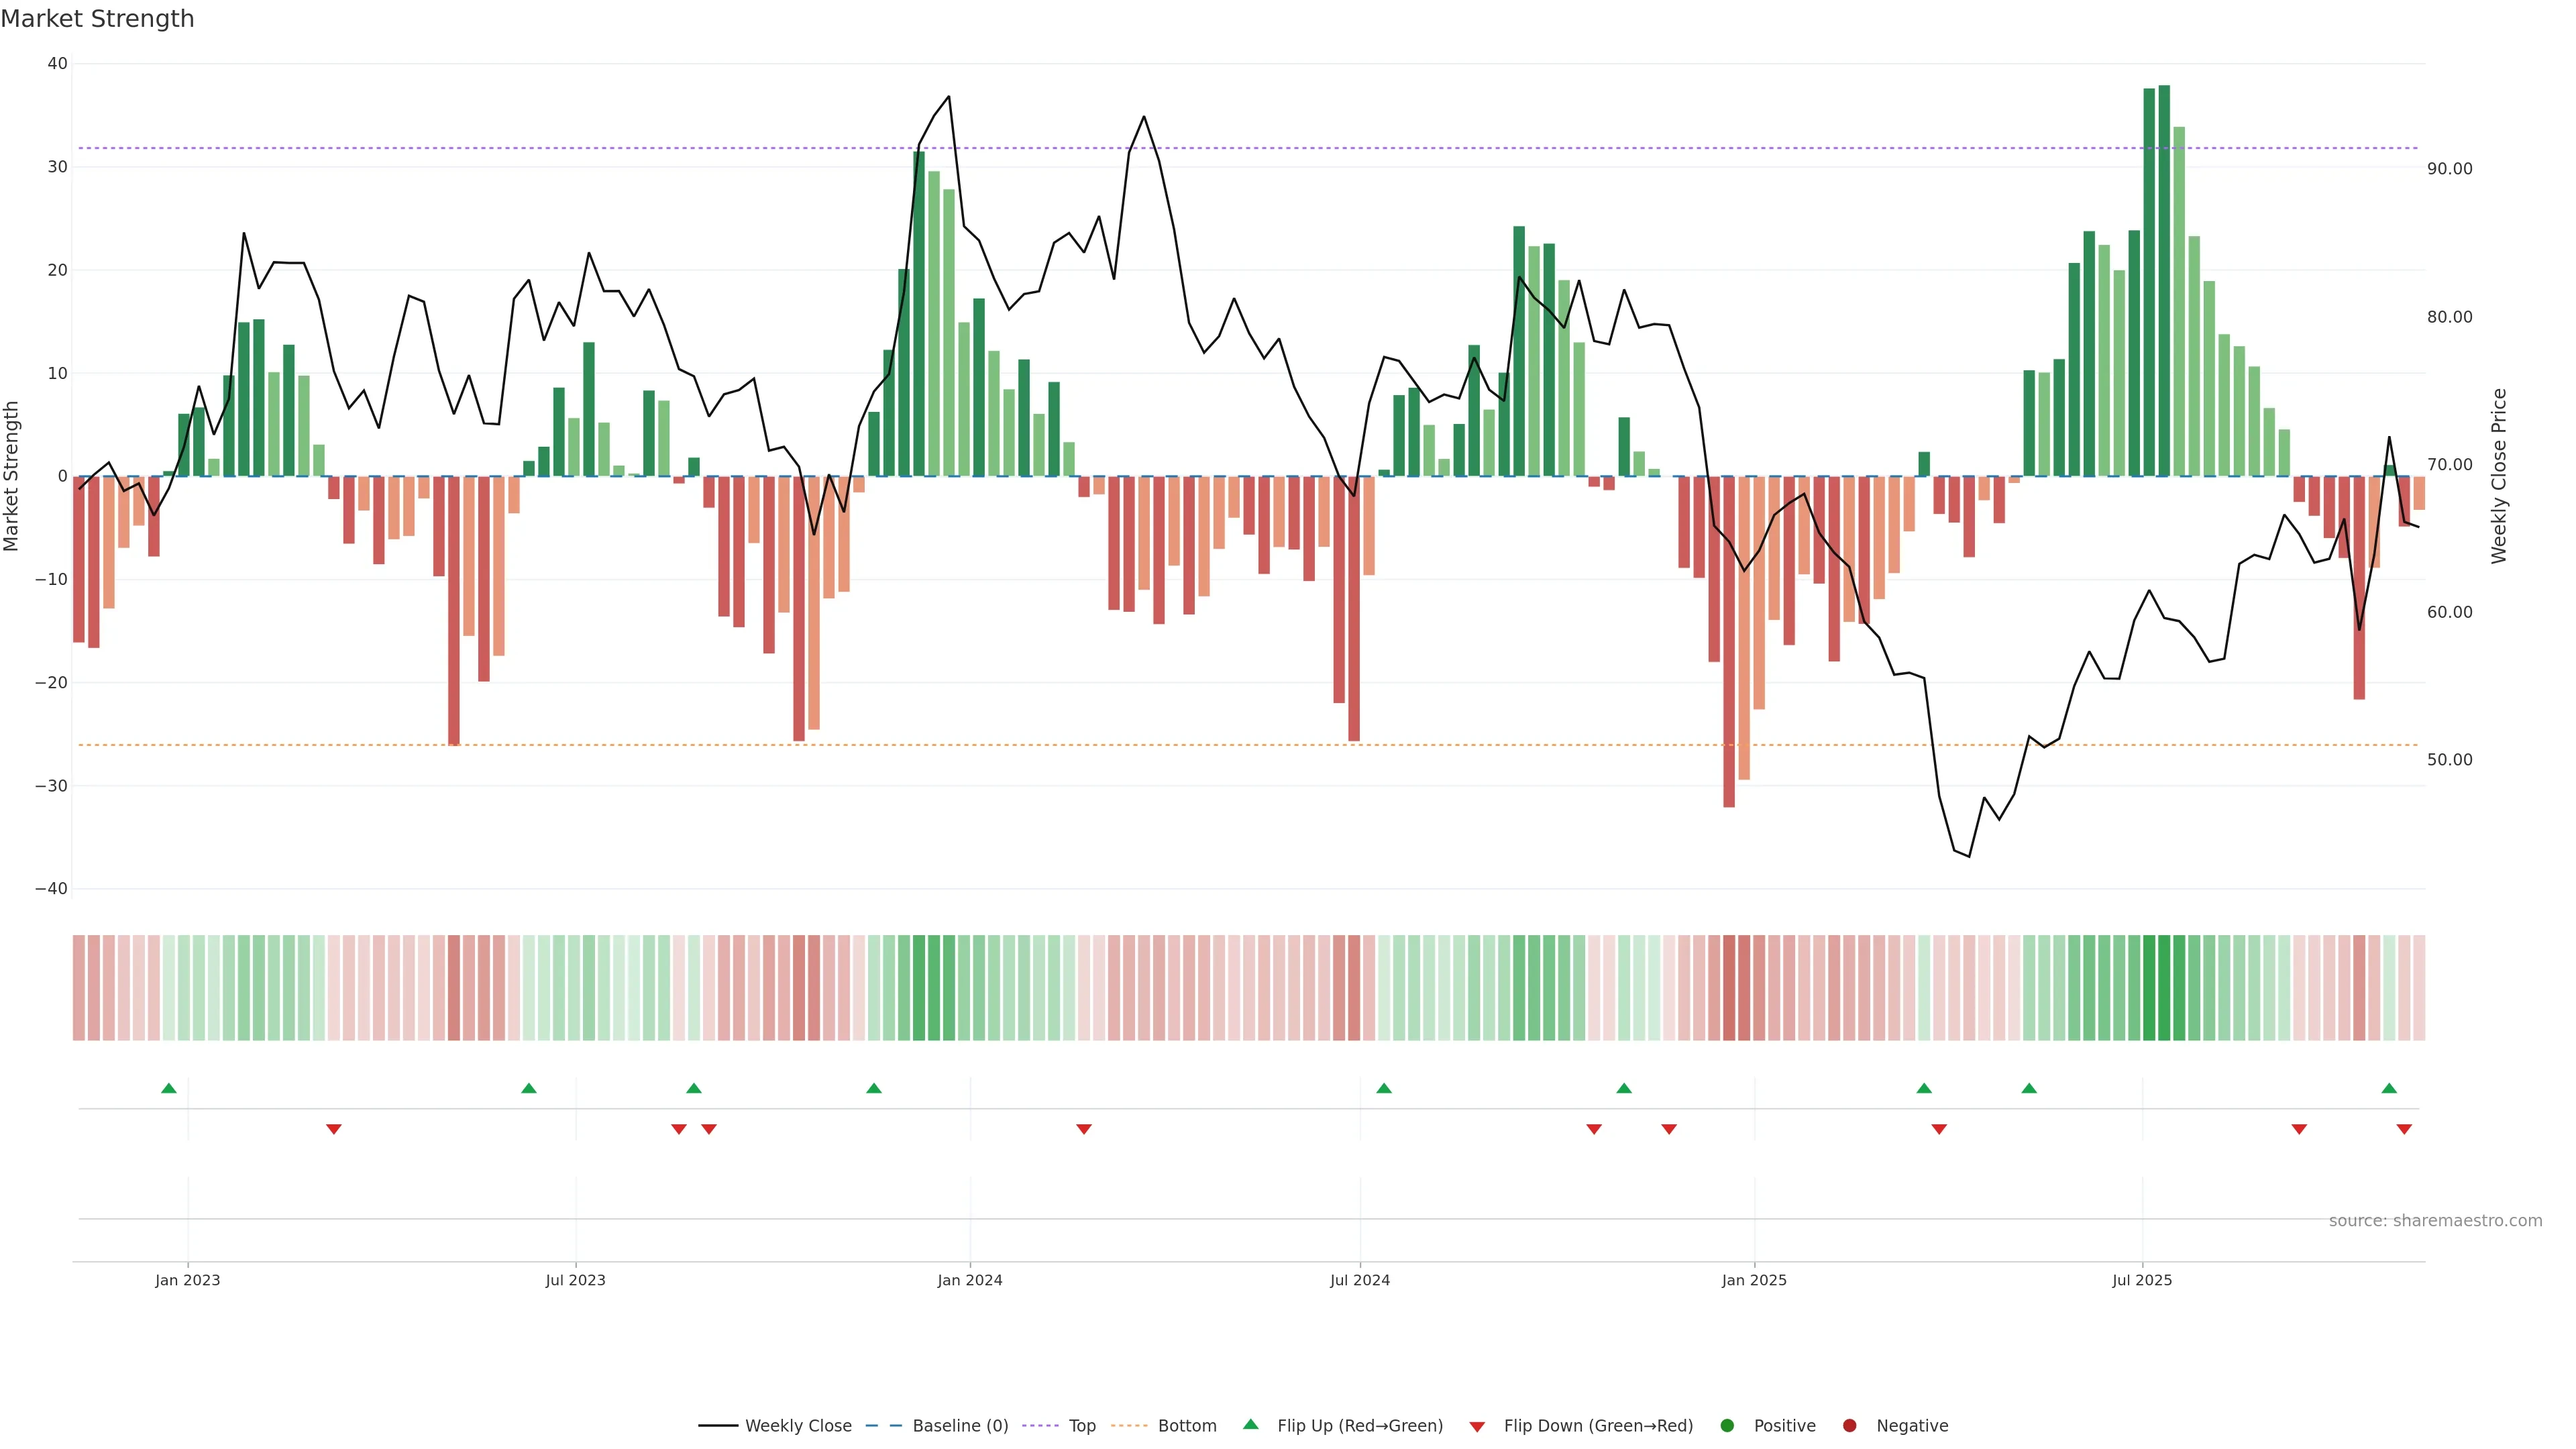The image size is (2576, 1449).
Task: Toggle the Weekly Close legend entry
Action: 797,1426
